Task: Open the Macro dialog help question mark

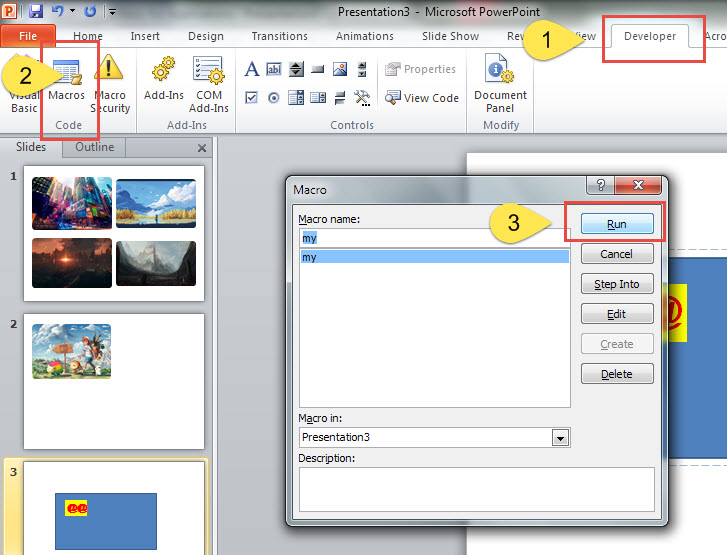Action: 600,185
